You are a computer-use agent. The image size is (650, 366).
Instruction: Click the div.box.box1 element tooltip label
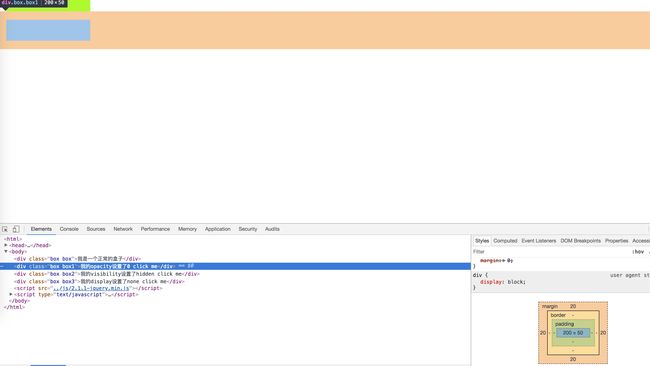33,2
